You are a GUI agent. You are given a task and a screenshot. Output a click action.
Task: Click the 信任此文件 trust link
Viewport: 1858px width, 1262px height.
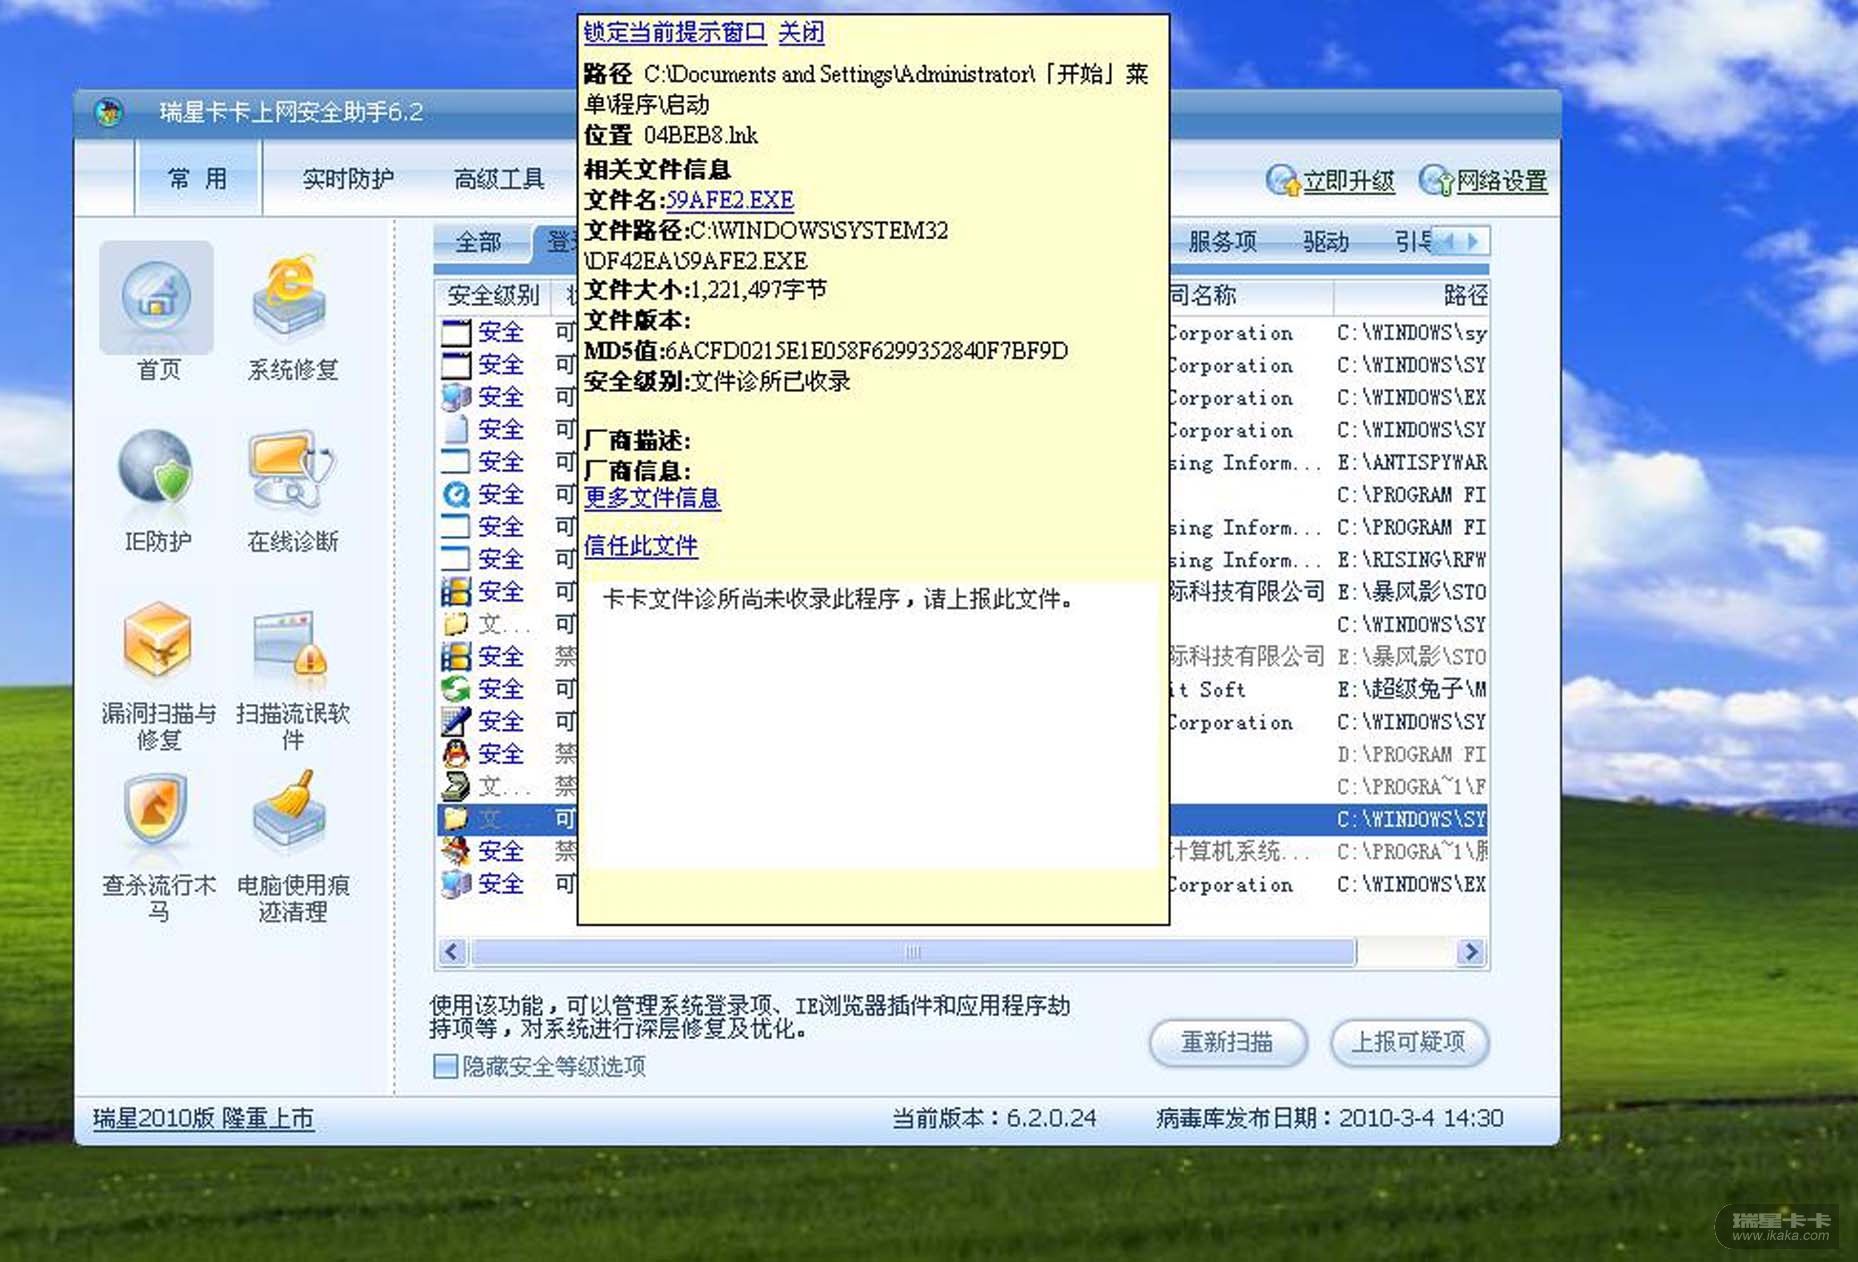(641, 546)
